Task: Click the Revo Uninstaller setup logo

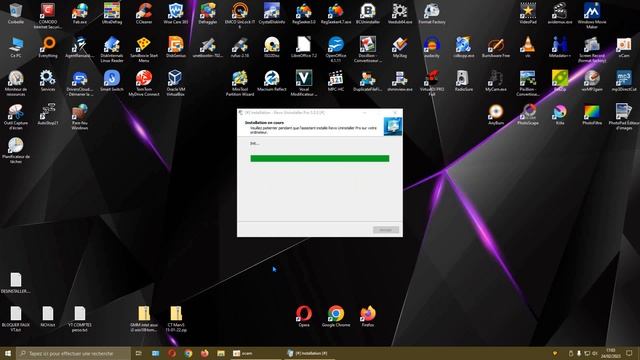Action: point(393,127)
